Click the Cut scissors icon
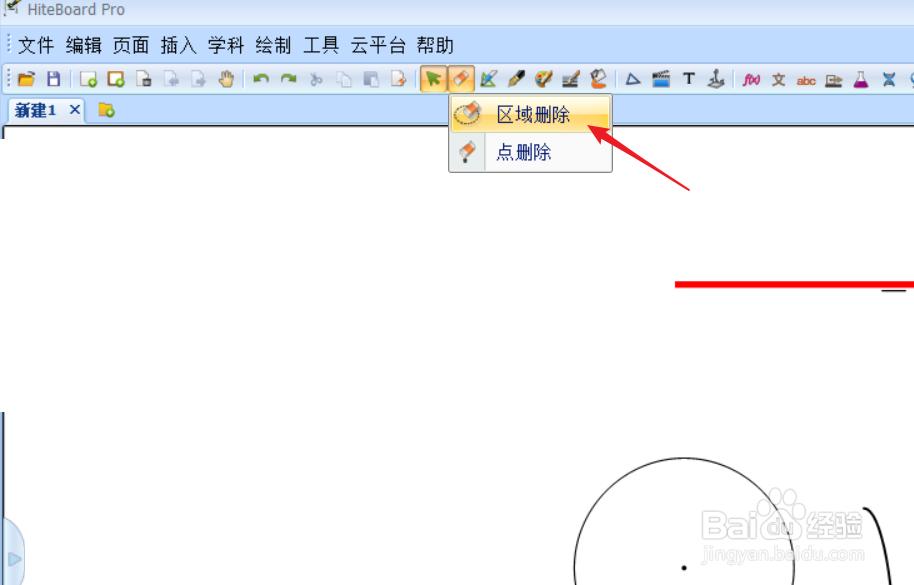914x585 pixels. tap(316, 79)
